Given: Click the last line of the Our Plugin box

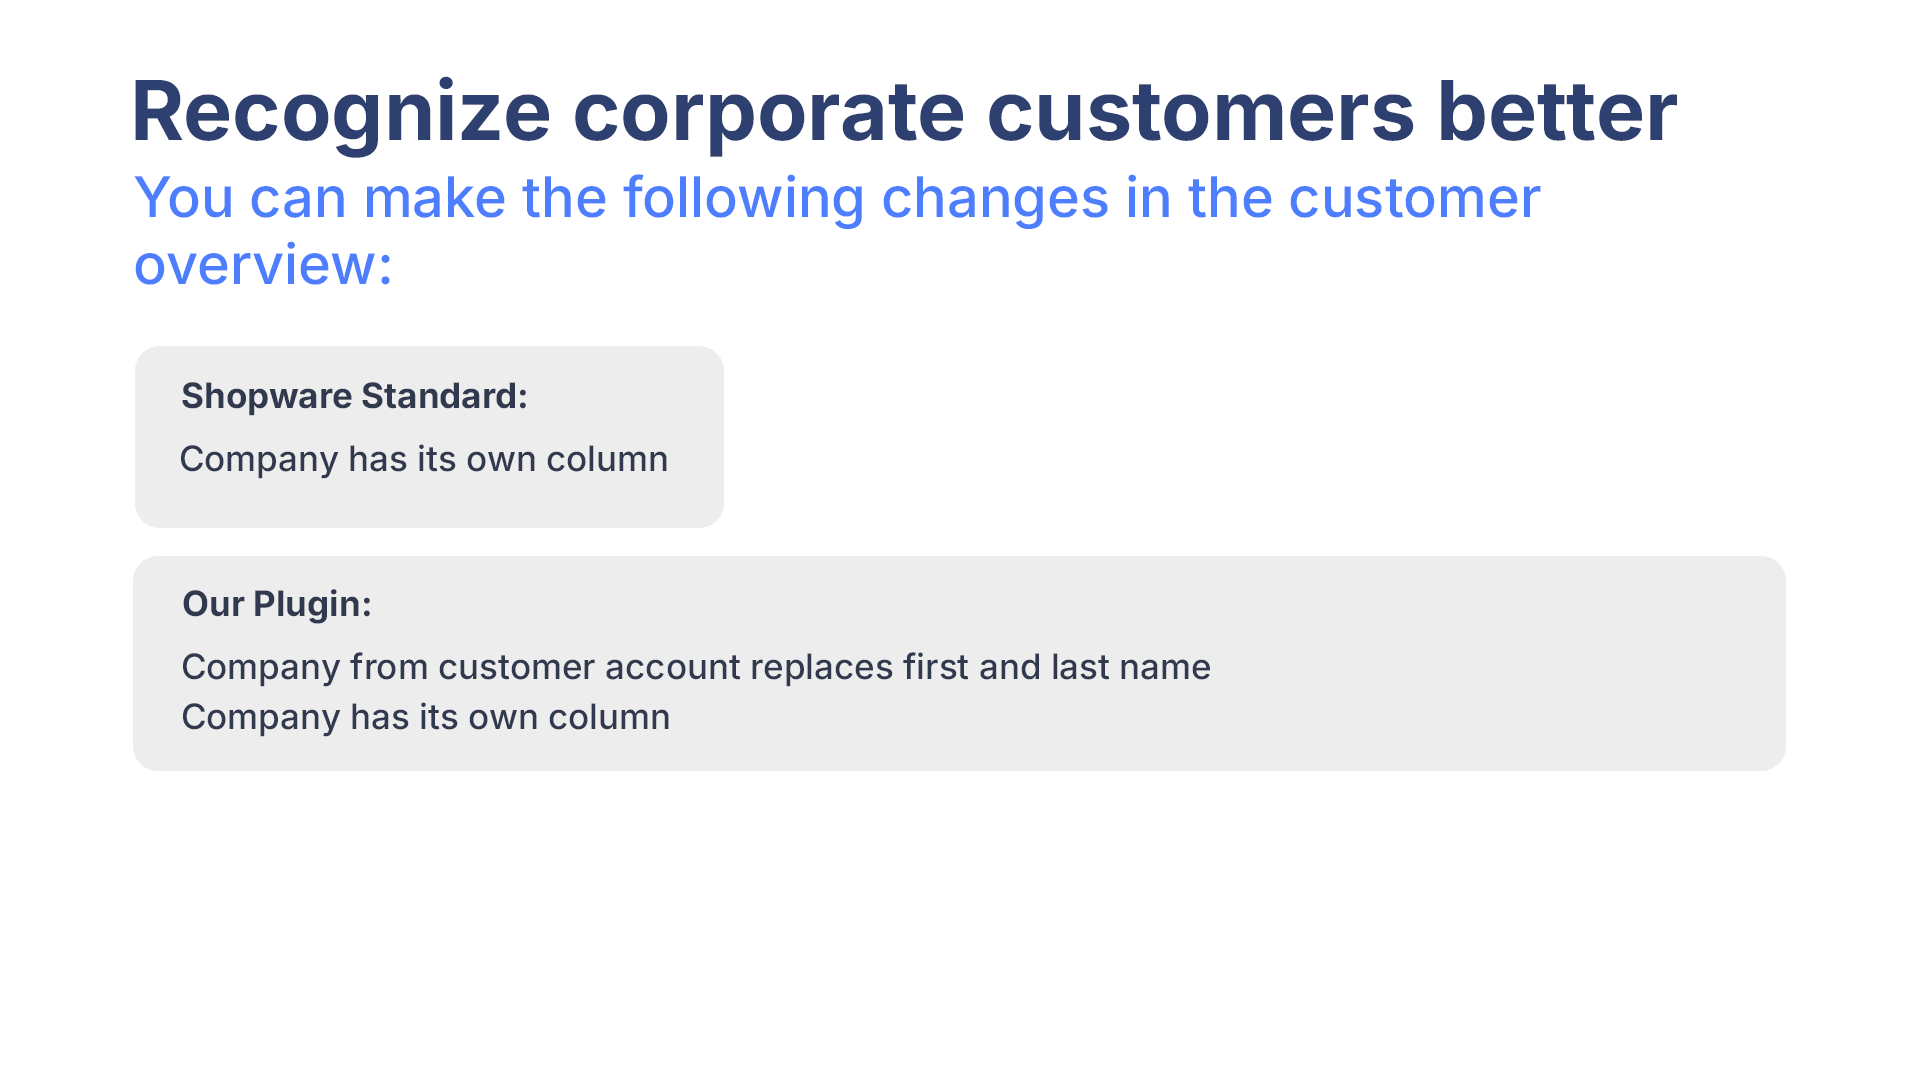Looking at the screenshot, I should click(x=425, y=717).
